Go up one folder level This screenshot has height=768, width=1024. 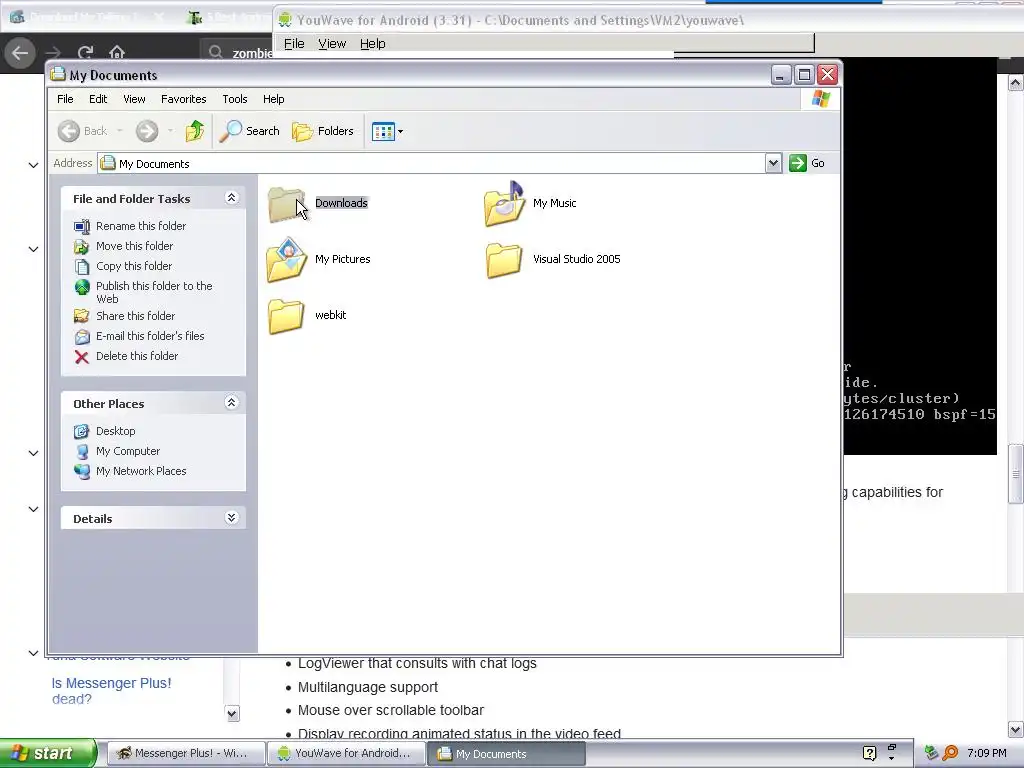click(195, 131)
